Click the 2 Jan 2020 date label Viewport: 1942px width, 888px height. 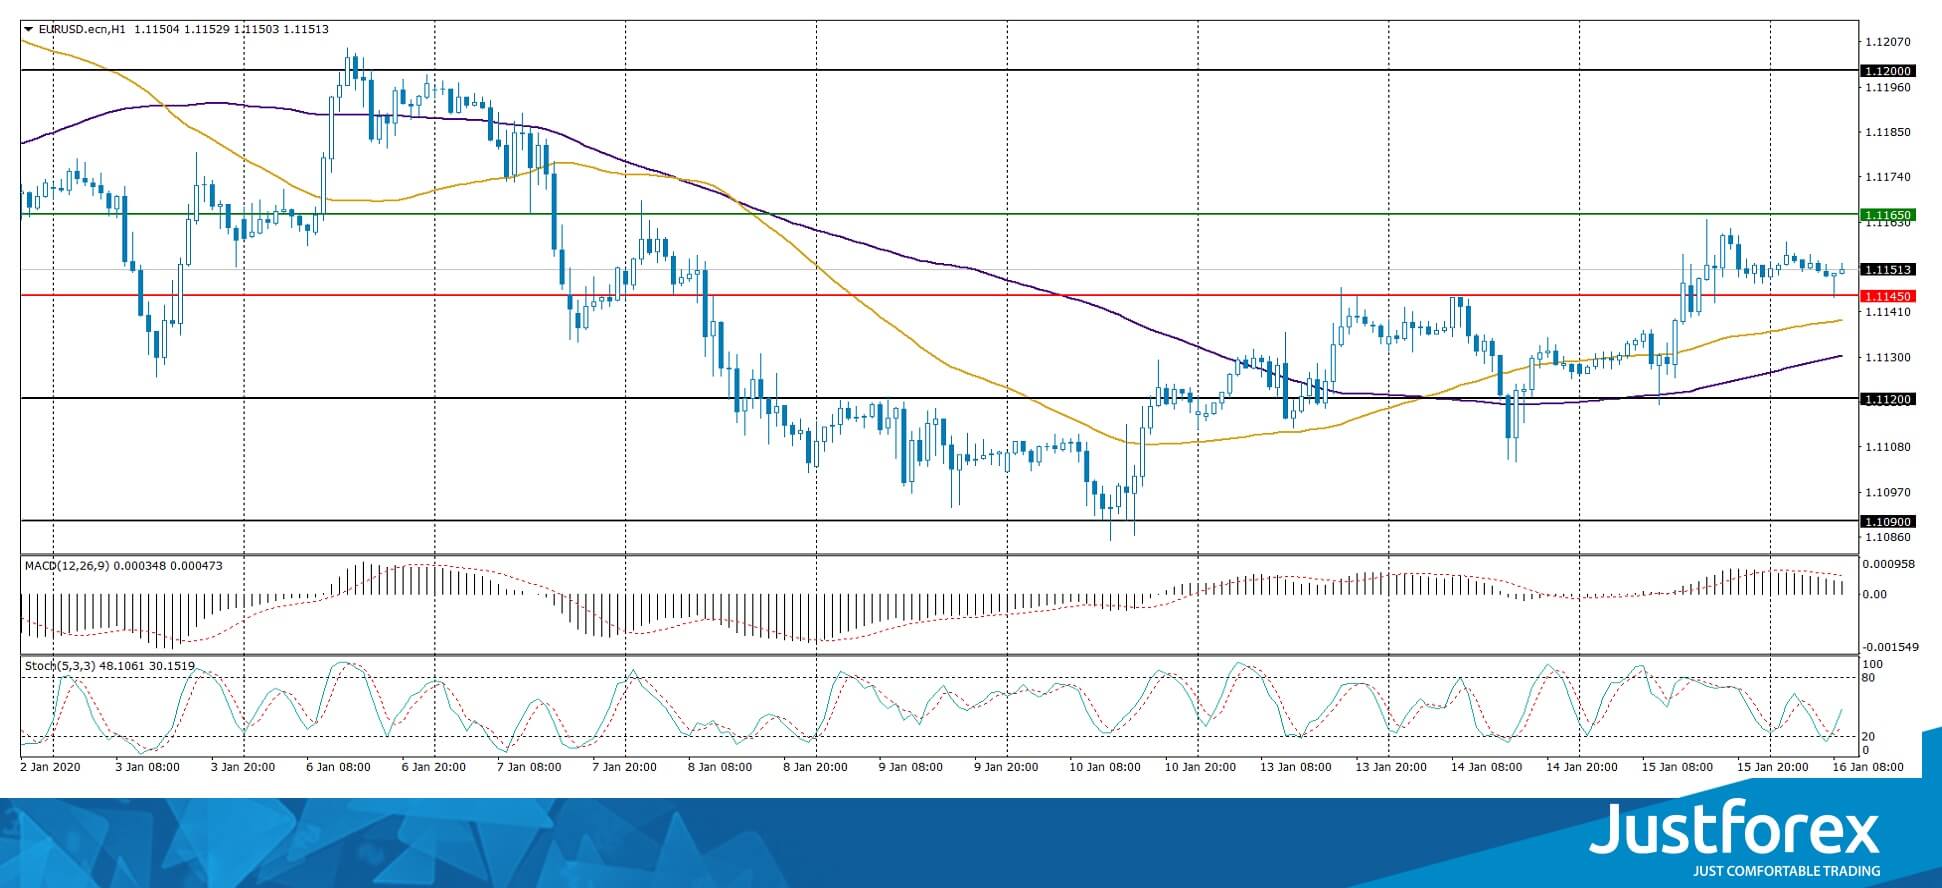pos(49,768)
